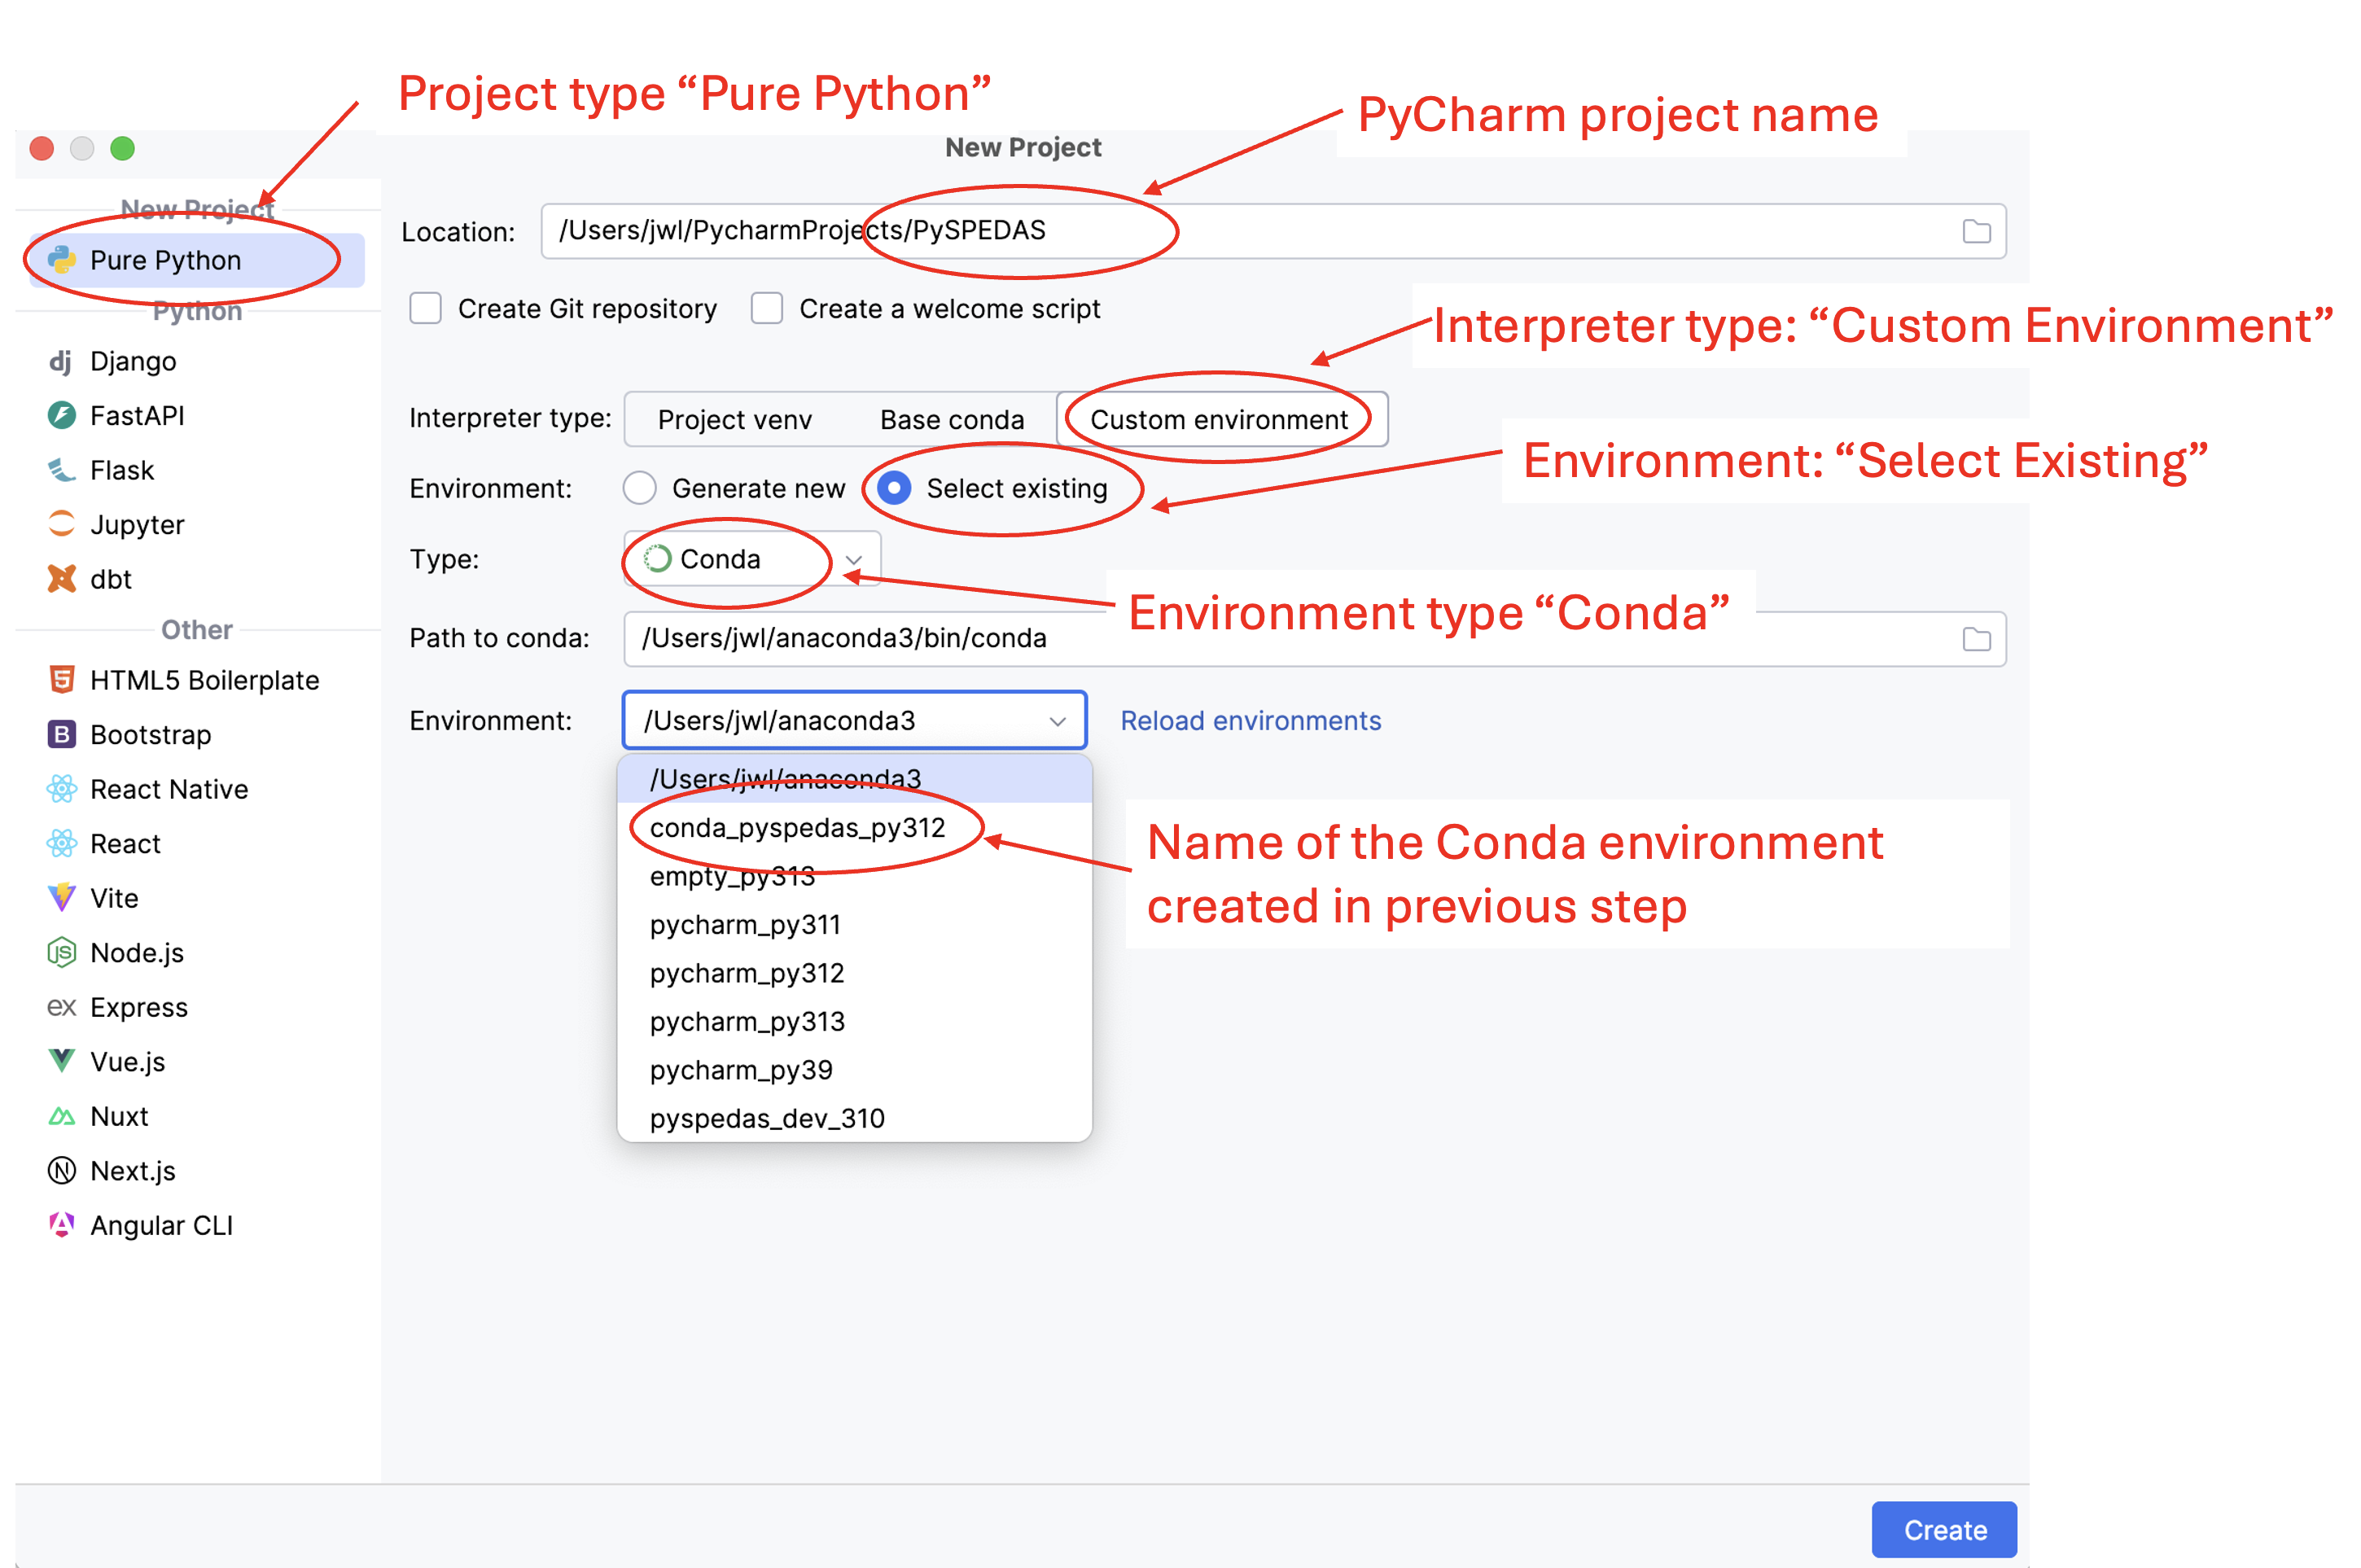This screenshot has height=1568, width=2361.
Task: Click the Jupyter orange ring icon
Action: click(62, 524)
